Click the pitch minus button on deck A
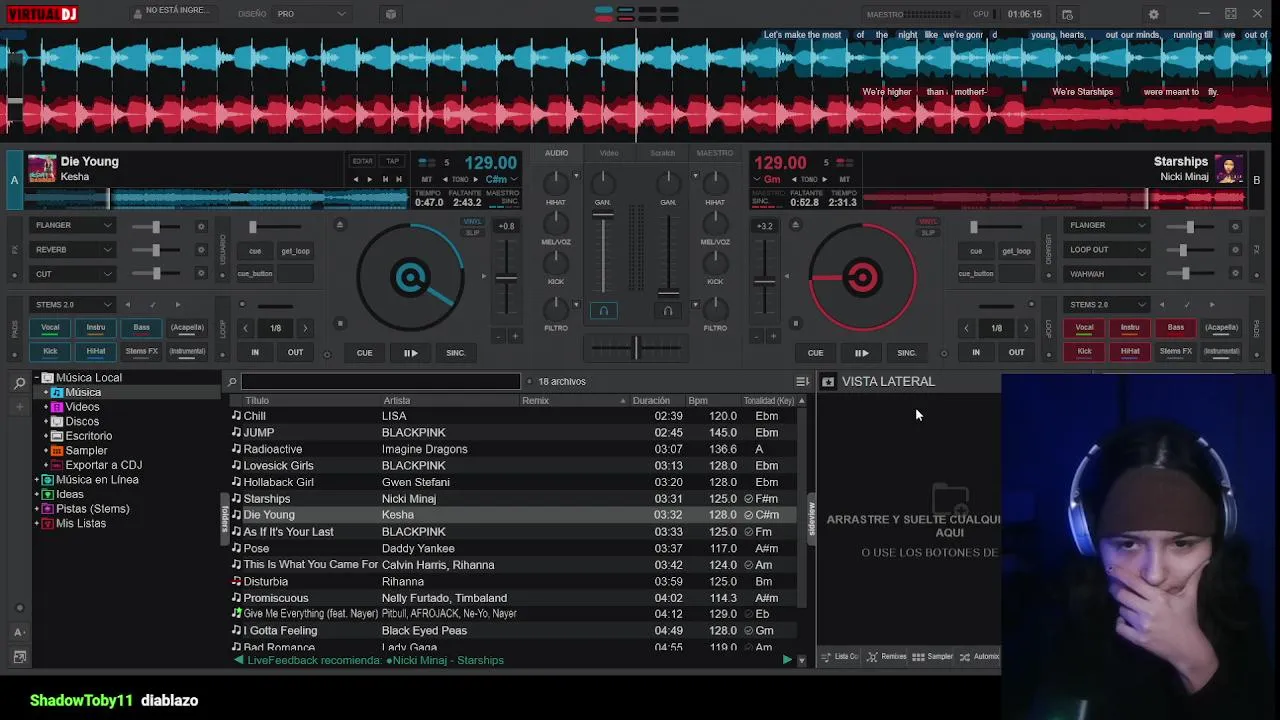This screenshot has height=720, width=1280. [x=499, y=336]
